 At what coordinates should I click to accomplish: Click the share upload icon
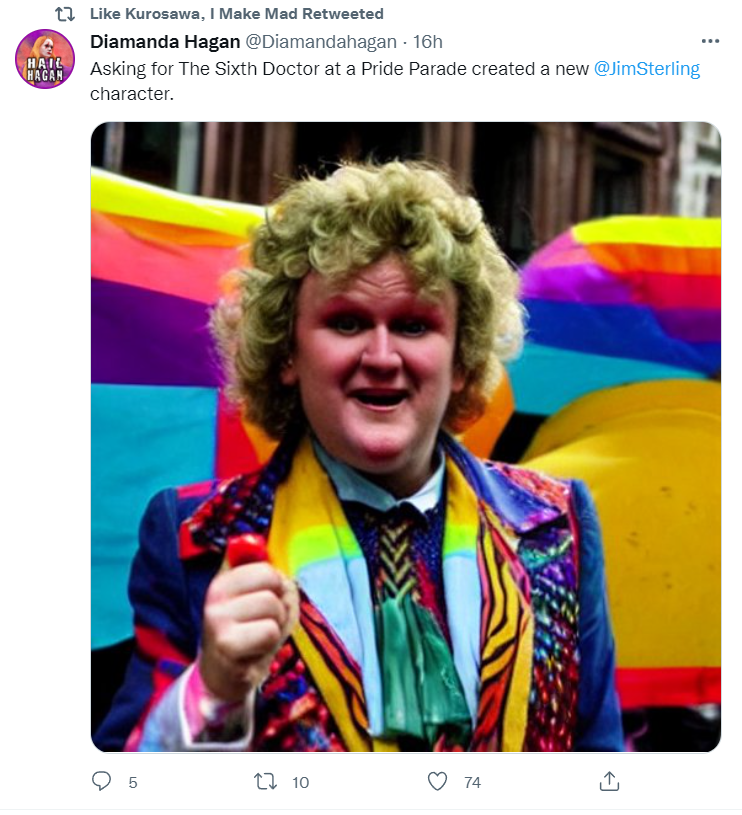(610, 781)
